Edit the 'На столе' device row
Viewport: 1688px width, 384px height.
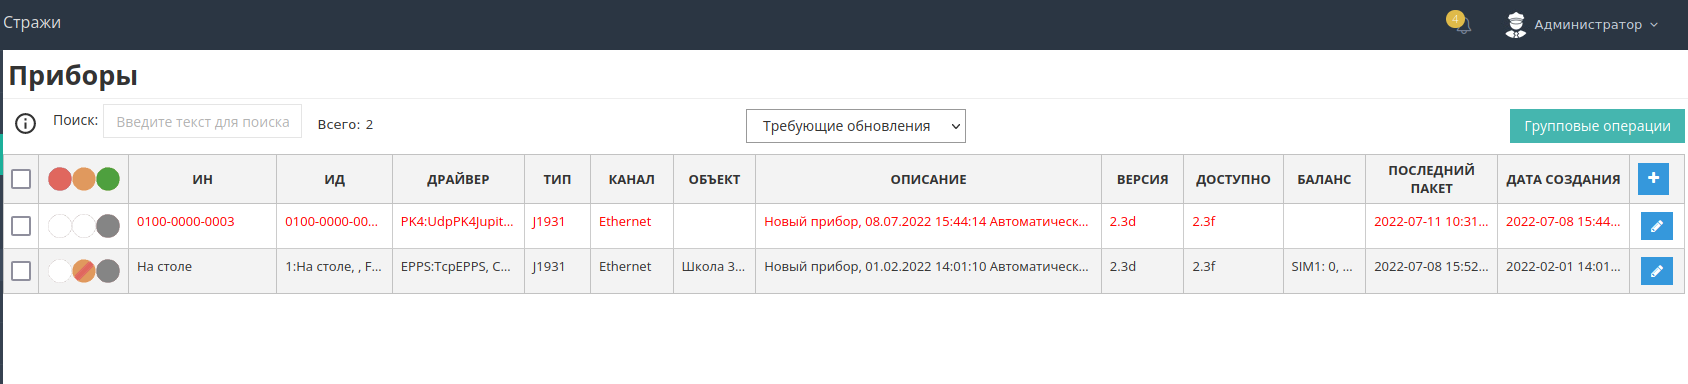point(1656,271)
